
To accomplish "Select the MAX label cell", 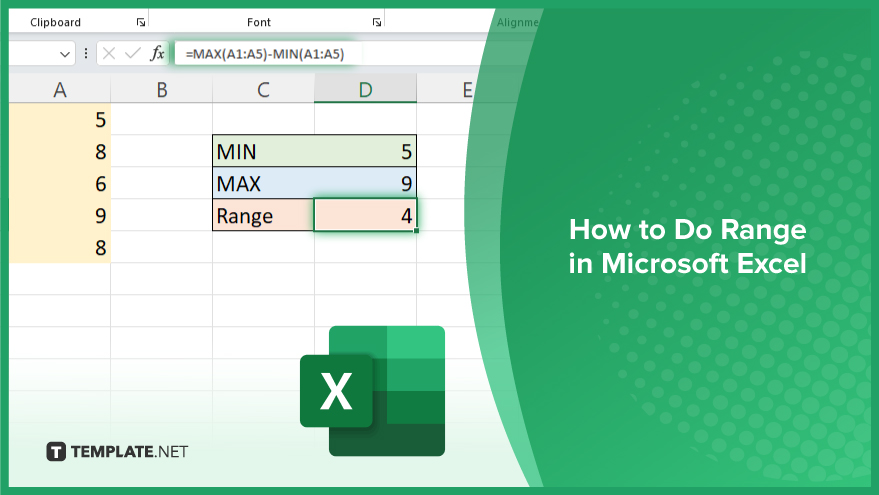I will [263, 183].
